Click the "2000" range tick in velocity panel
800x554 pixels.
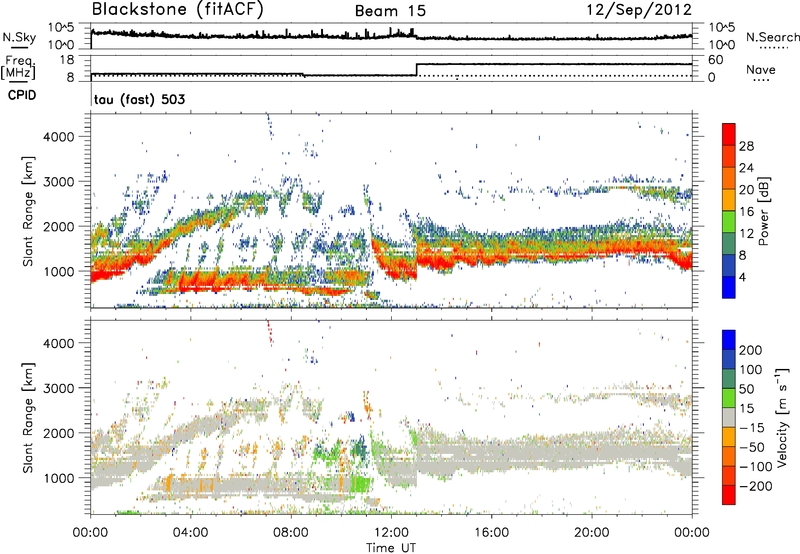[58, 433]
